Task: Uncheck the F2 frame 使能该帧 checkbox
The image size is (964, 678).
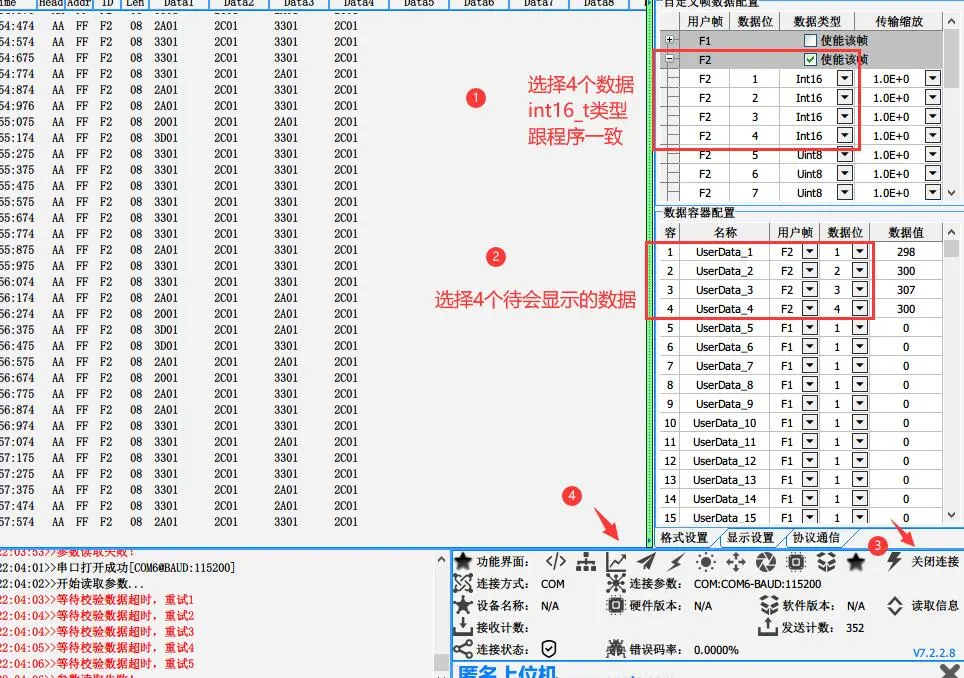Action: (811, 60)
